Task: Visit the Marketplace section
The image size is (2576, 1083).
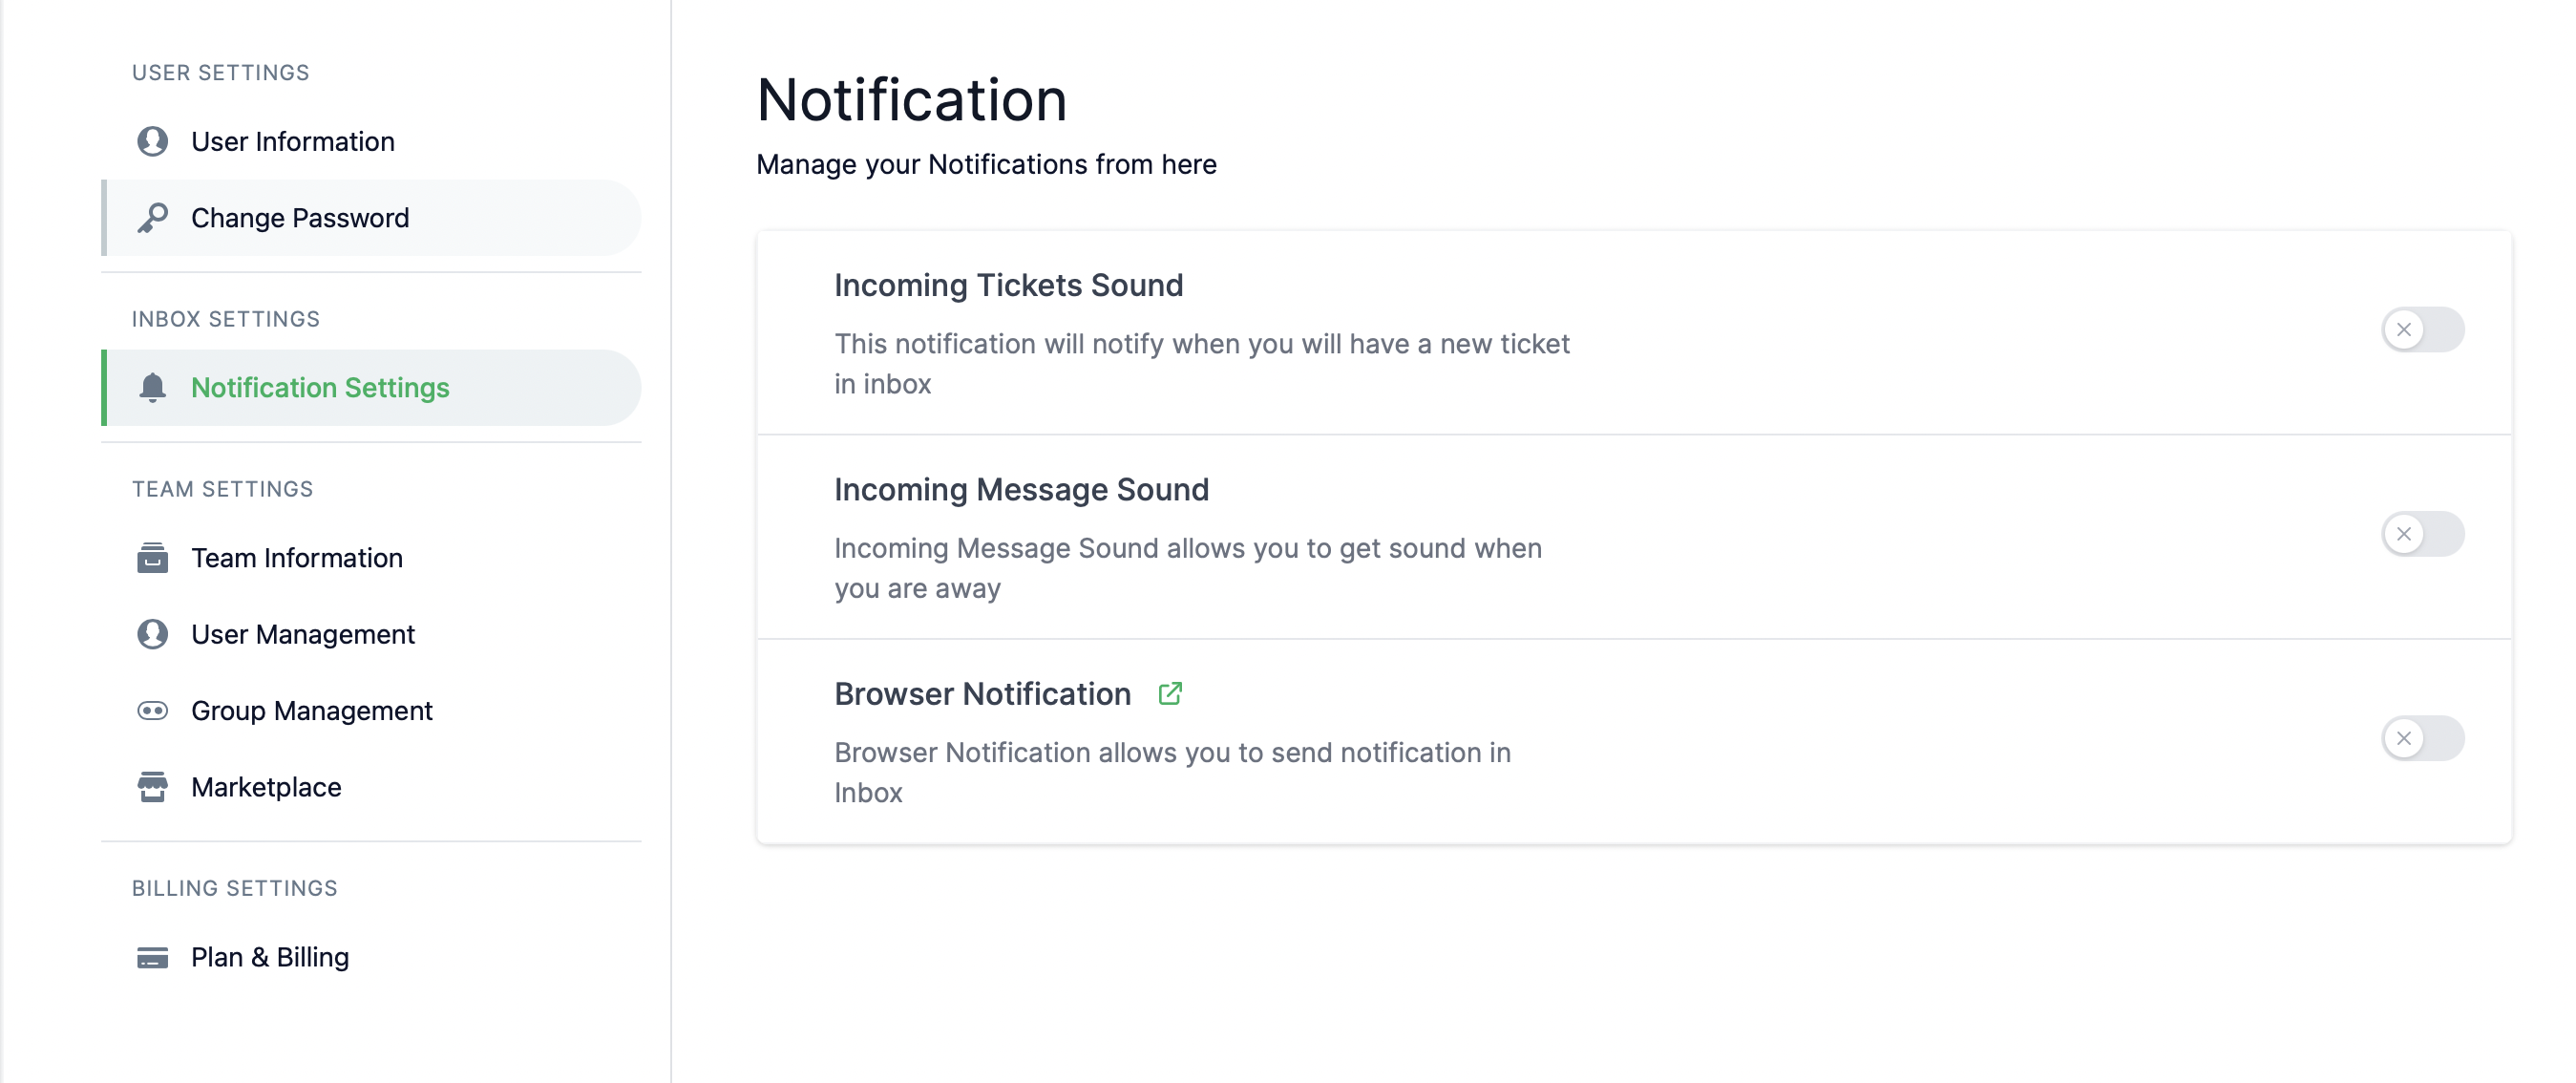Action: coord(266,787)
